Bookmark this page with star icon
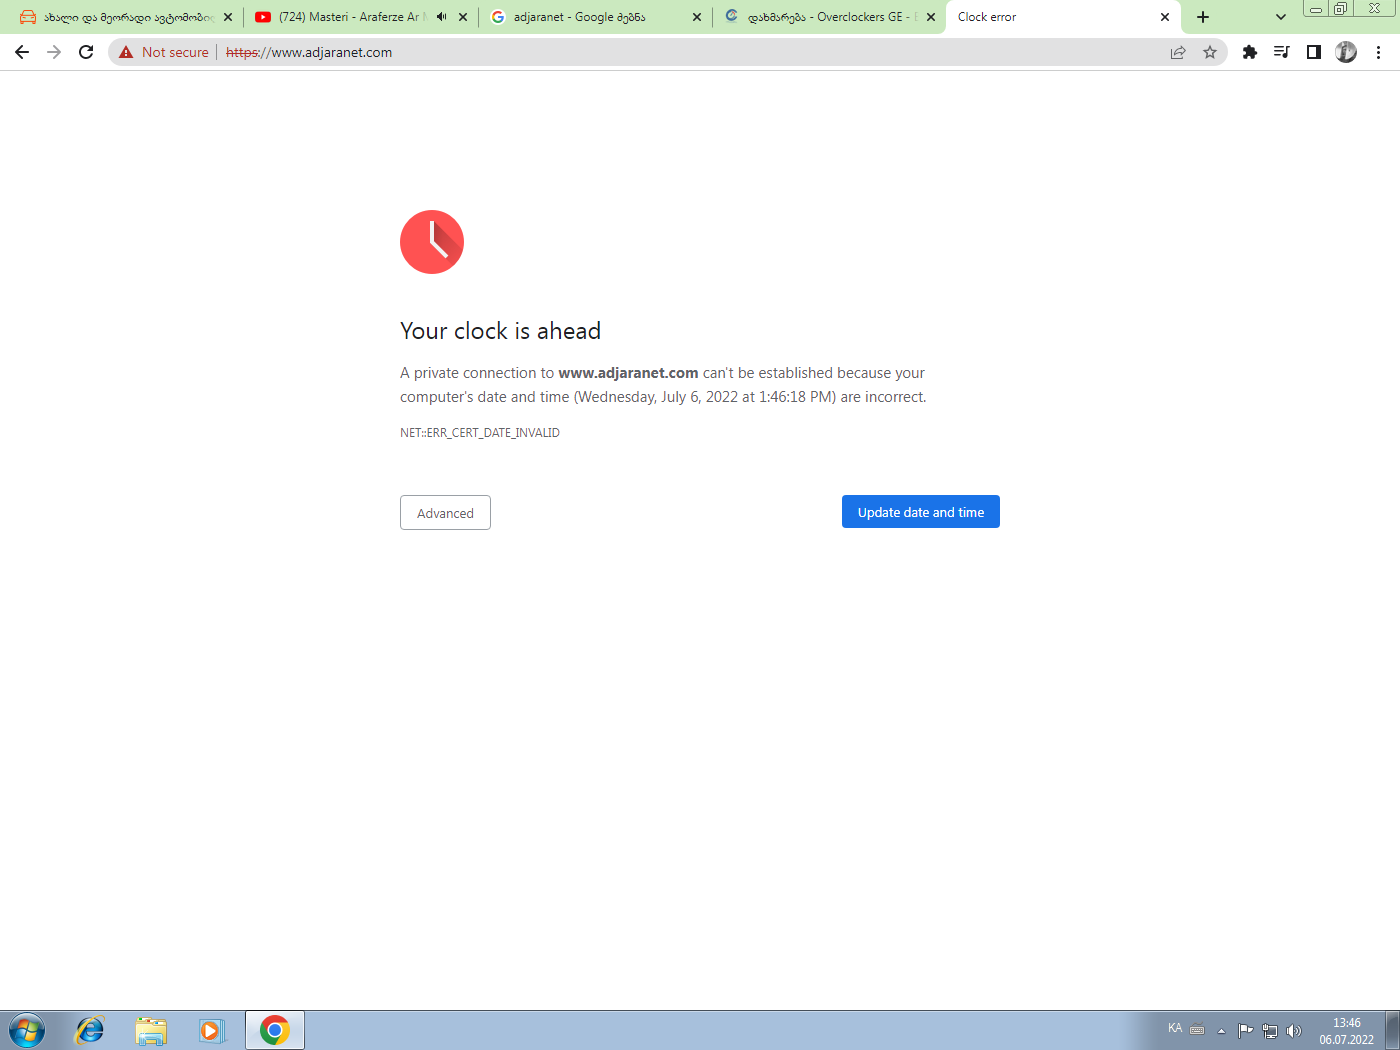The image size is (1400, 1050). coord(1210,52)
